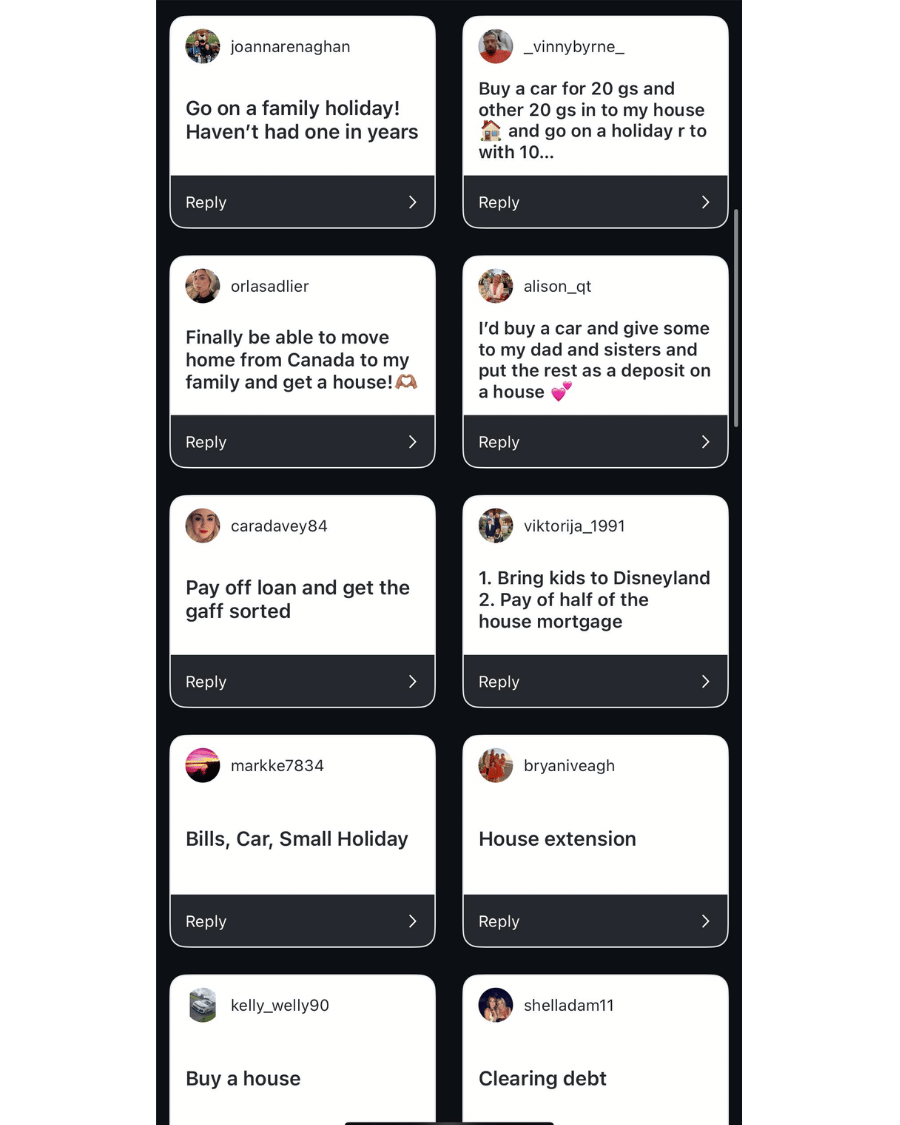This screenshot has width=900, height=1125.
Task: Expand reply arrow on alison_qt's response
Action: [x=705, y=442]
